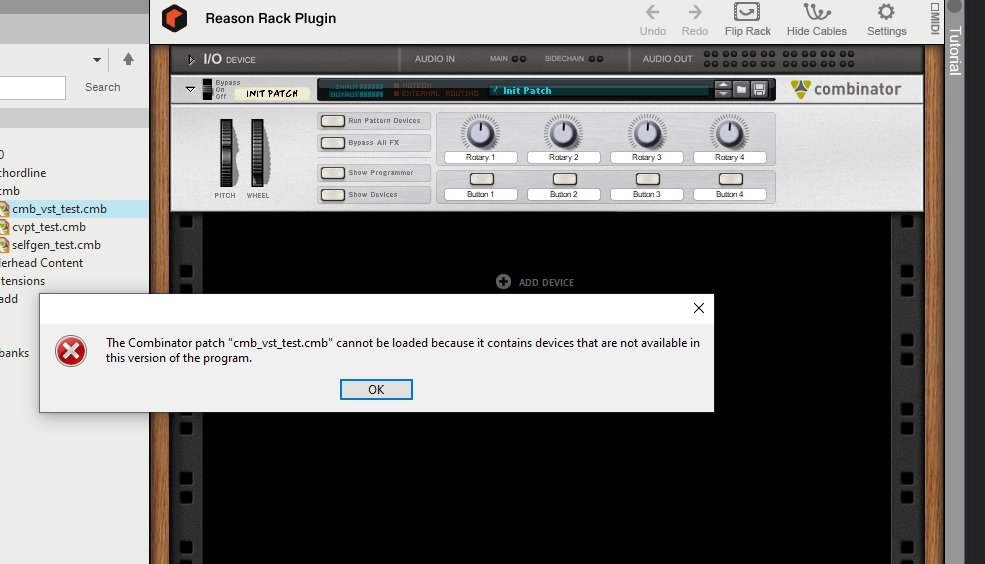Image resolution: width=985 pixels, height=564 pixels.
Task: Open the MIDI side tab
Action: click(935, 19)
